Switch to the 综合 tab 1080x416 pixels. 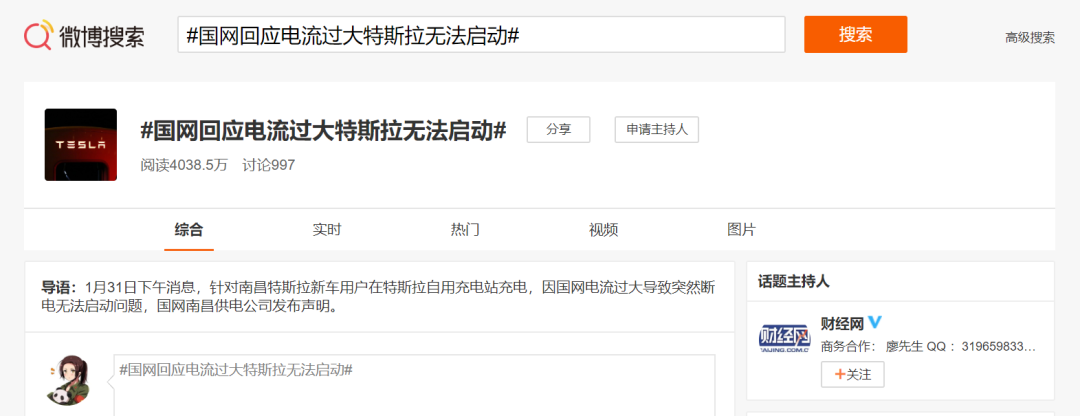(189, 230)
